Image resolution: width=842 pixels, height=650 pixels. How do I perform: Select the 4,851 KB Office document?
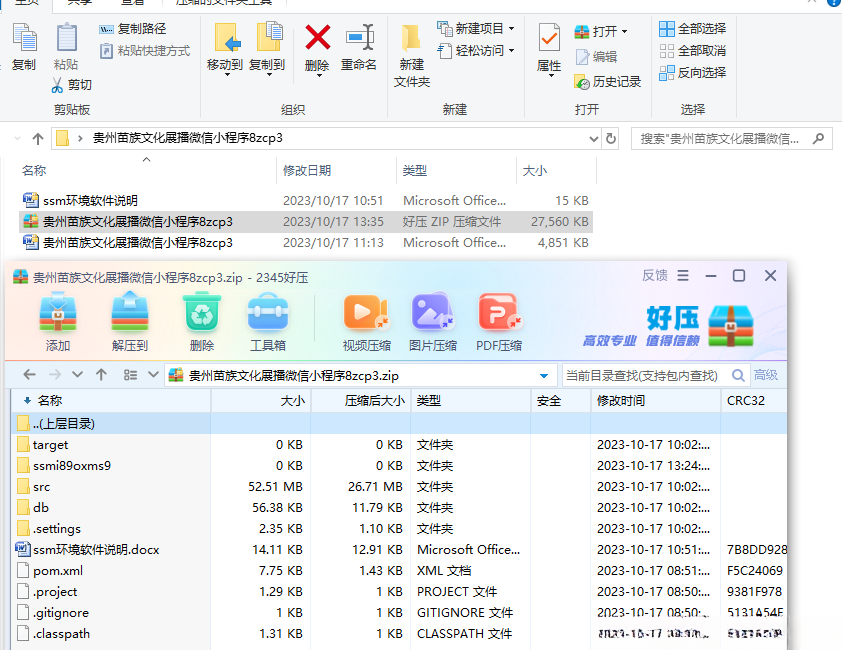306,243
